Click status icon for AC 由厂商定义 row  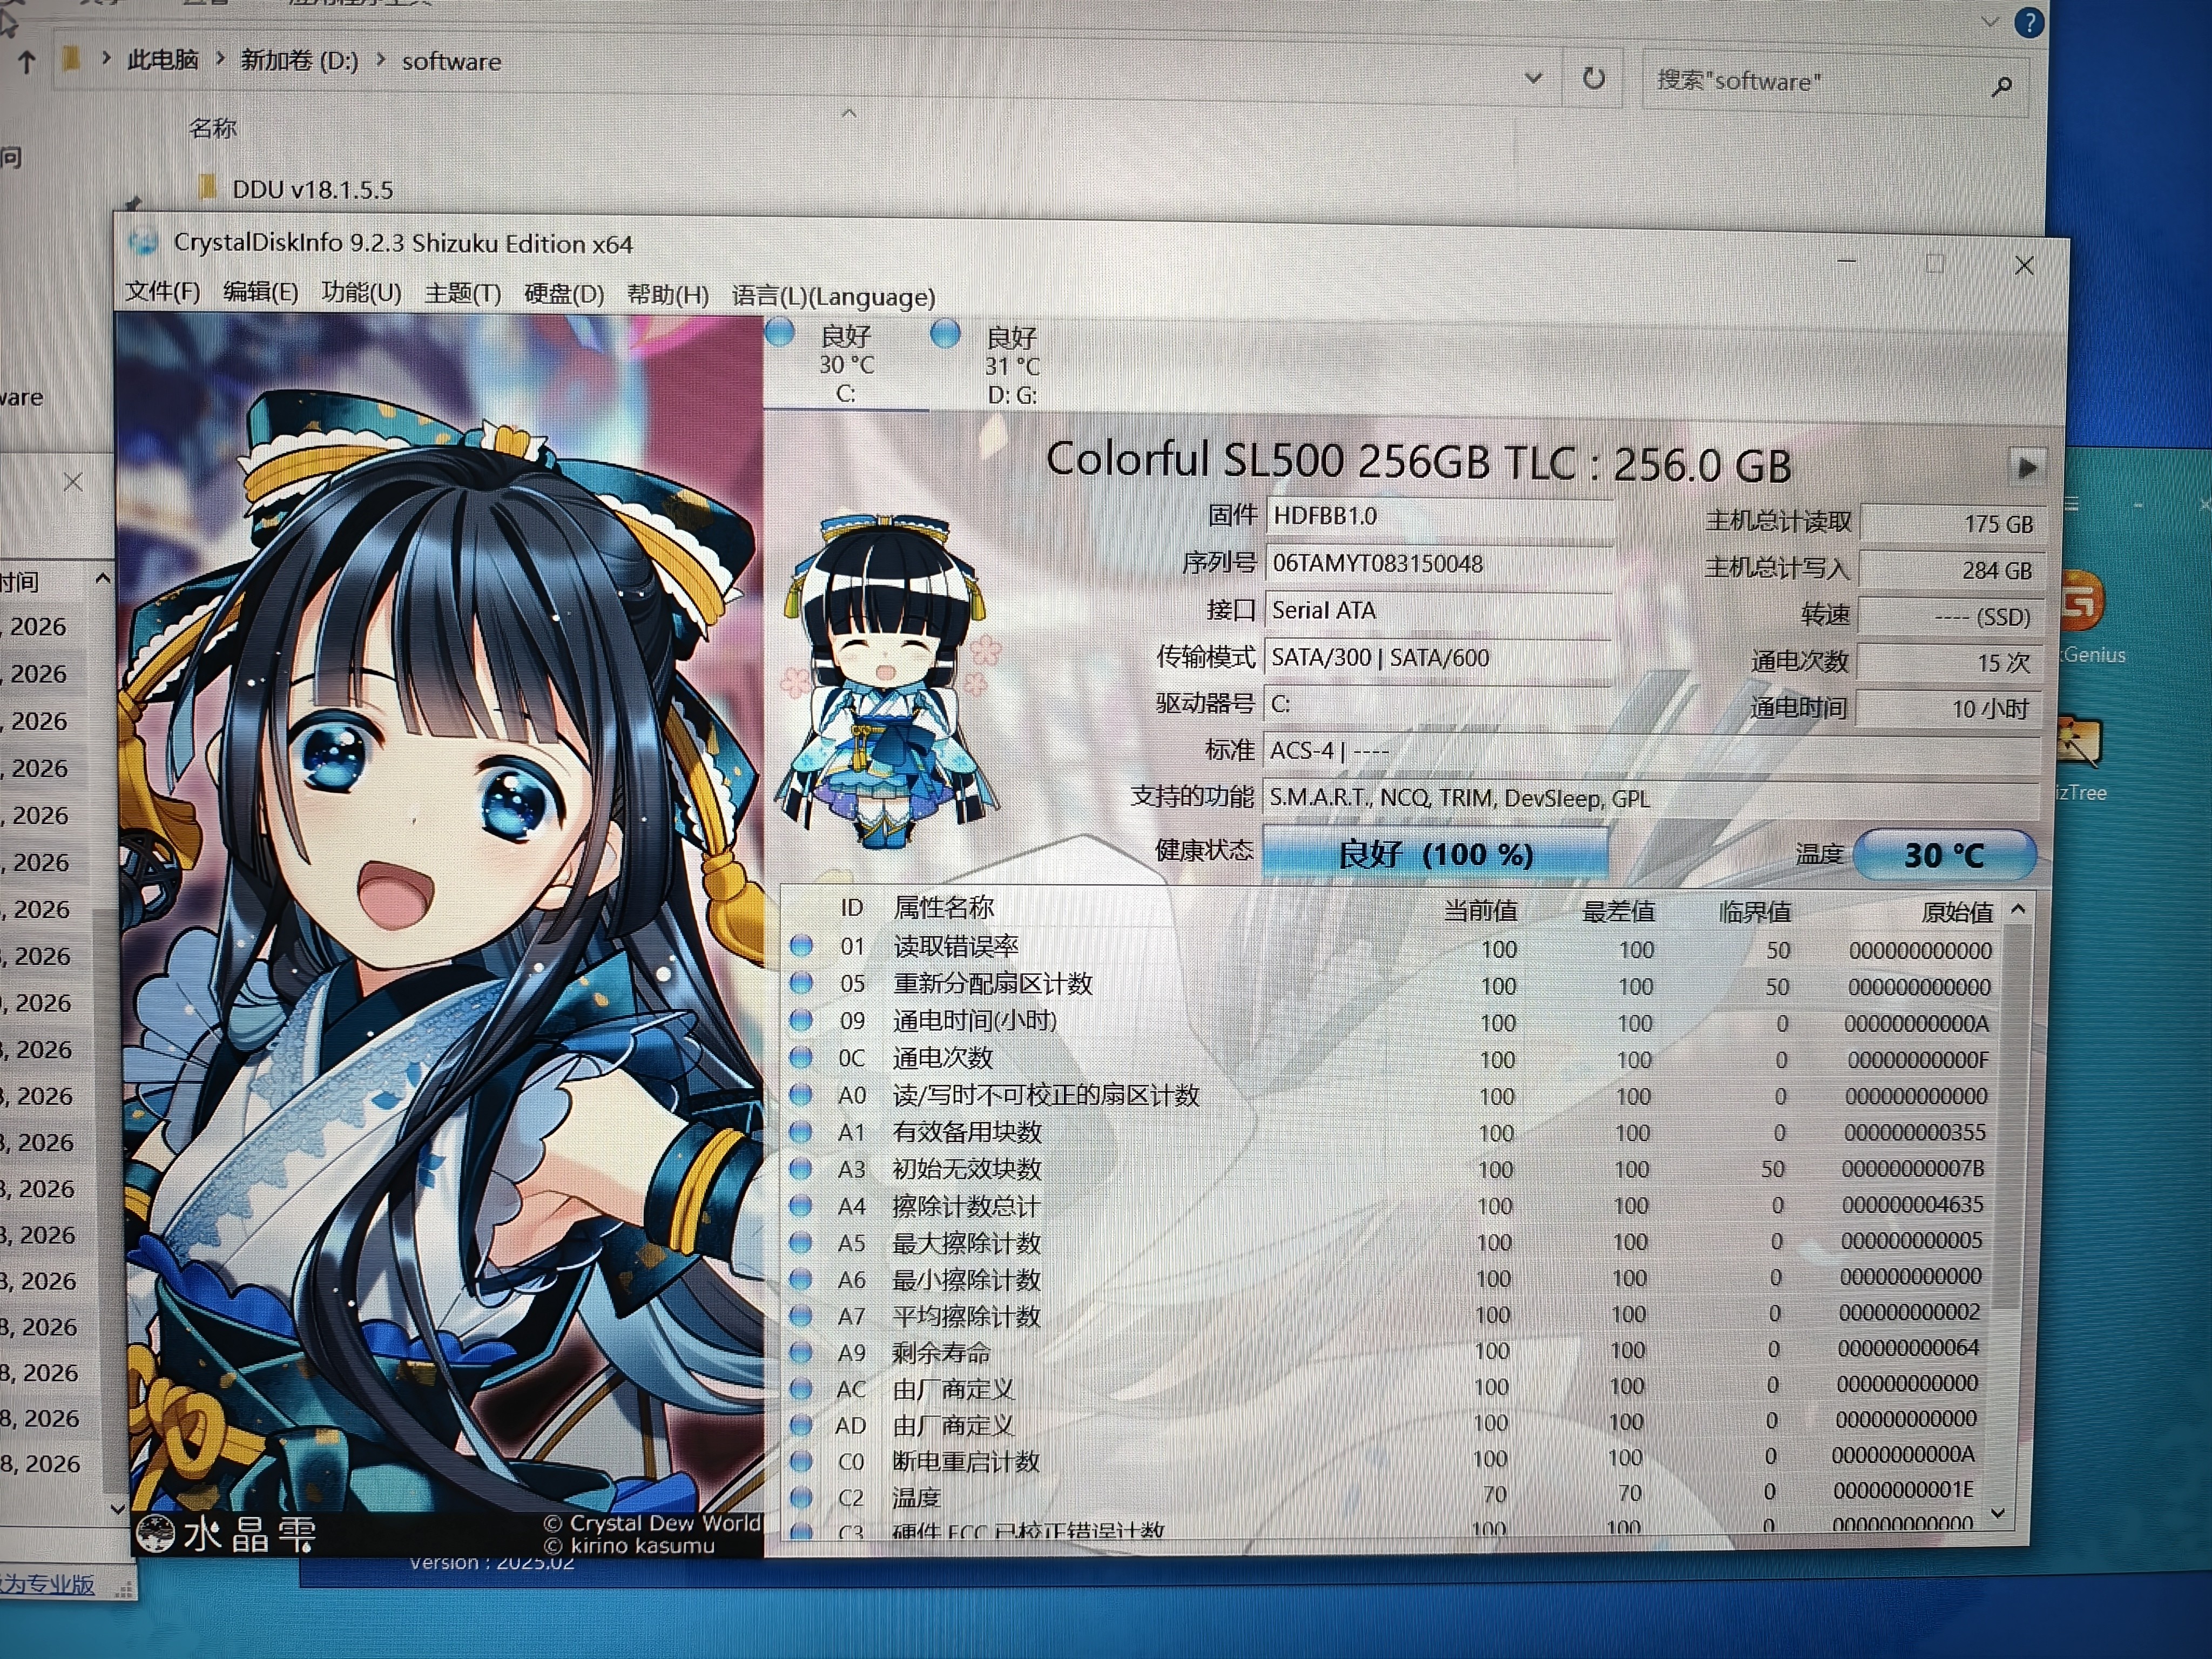pos(801,1388)
